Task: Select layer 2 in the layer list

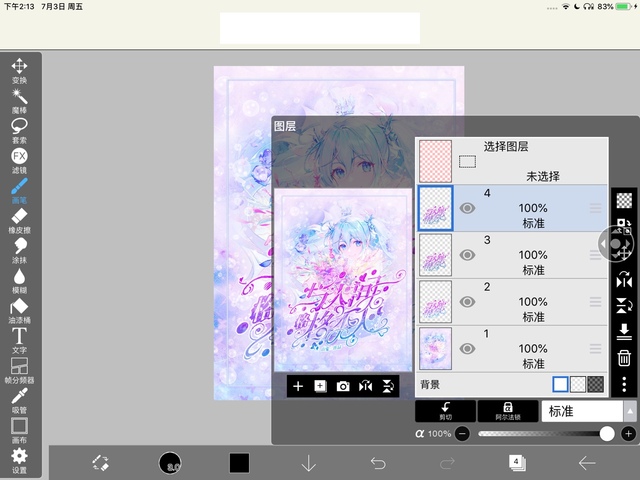Action: click(530, 301)
